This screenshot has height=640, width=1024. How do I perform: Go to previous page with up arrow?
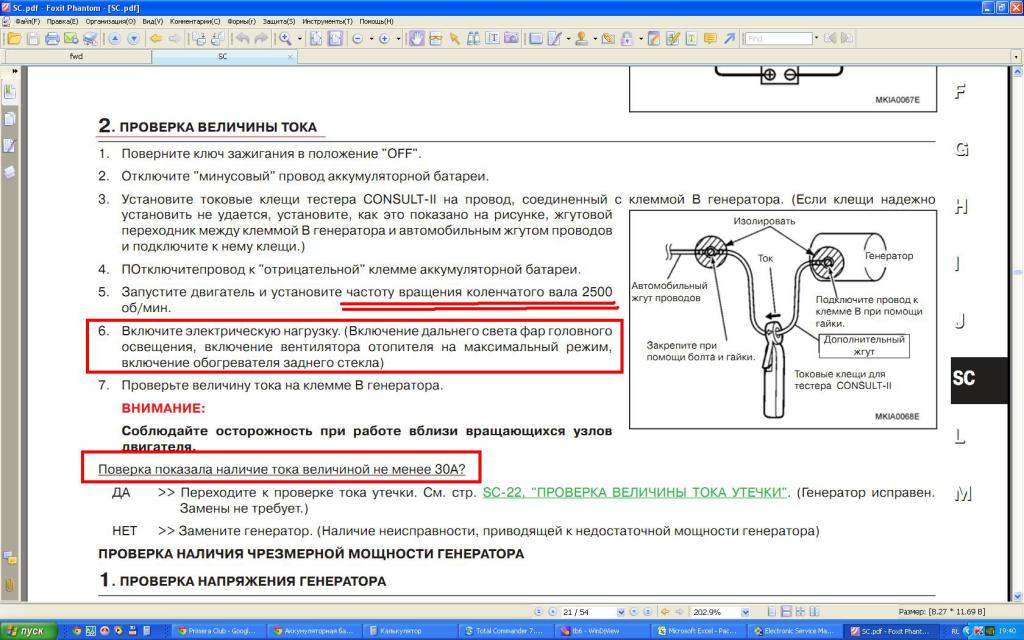[x=114, y=39]
